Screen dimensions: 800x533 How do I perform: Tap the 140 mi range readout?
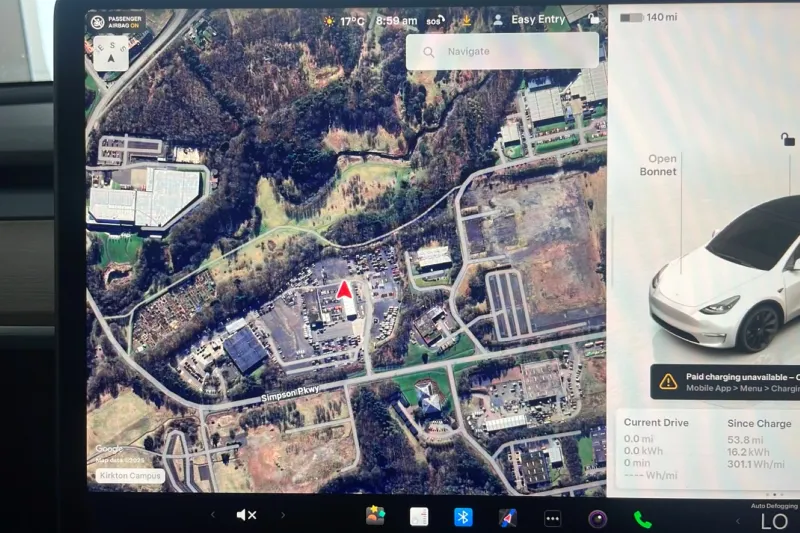pyautogui.click(x=662, y=17)
